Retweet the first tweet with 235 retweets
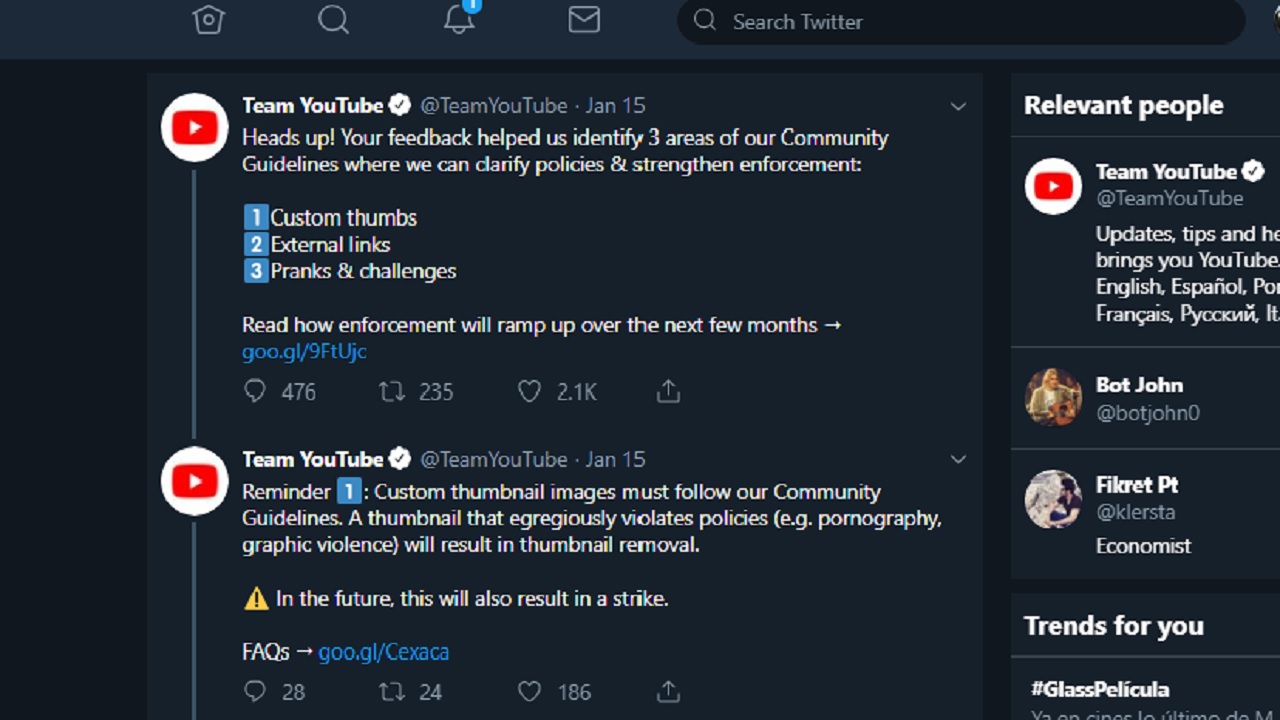The width and height of the screenshot is (1280, 720). (x=391, y=391)
